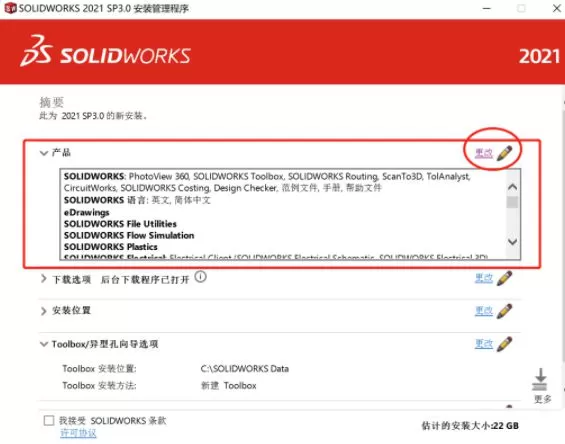Screen dimensions: 565x444
Task: Click the 更改 link for Toolbox options
Action: pyautogui.click(x=484, y=344)
